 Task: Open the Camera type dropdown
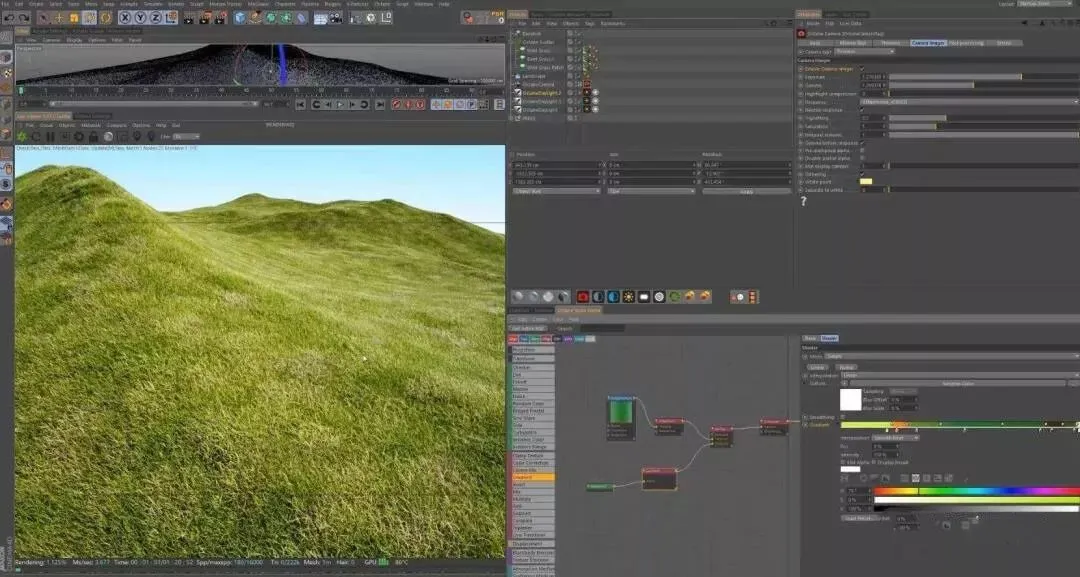[x=864, y=51]
